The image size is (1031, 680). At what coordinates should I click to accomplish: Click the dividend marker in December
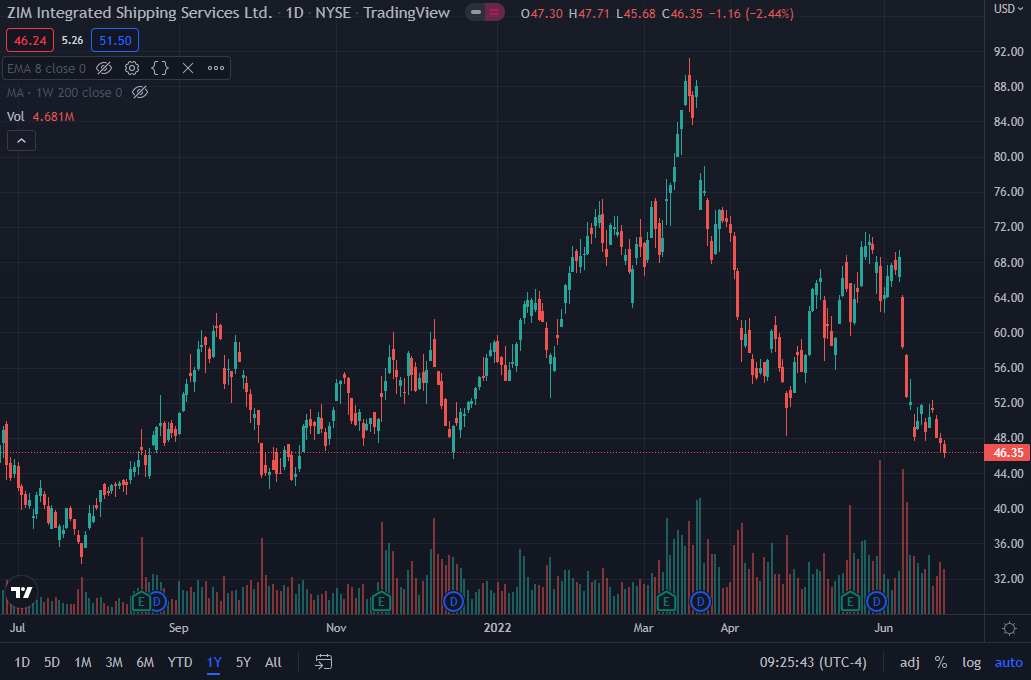click(x=453, y=601)
